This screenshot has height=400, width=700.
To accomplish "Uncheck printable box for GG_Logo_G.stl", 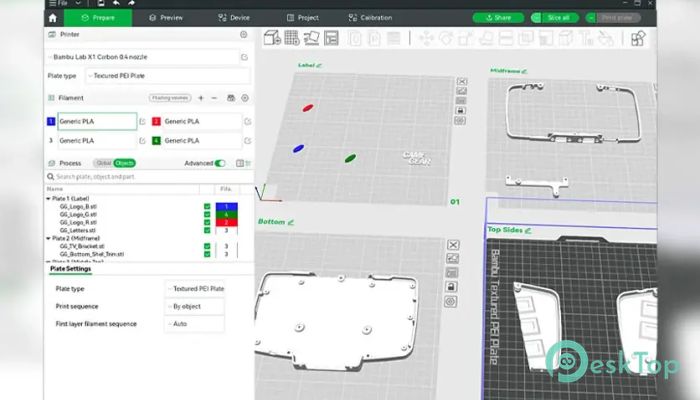I will (x=207, y=215).
